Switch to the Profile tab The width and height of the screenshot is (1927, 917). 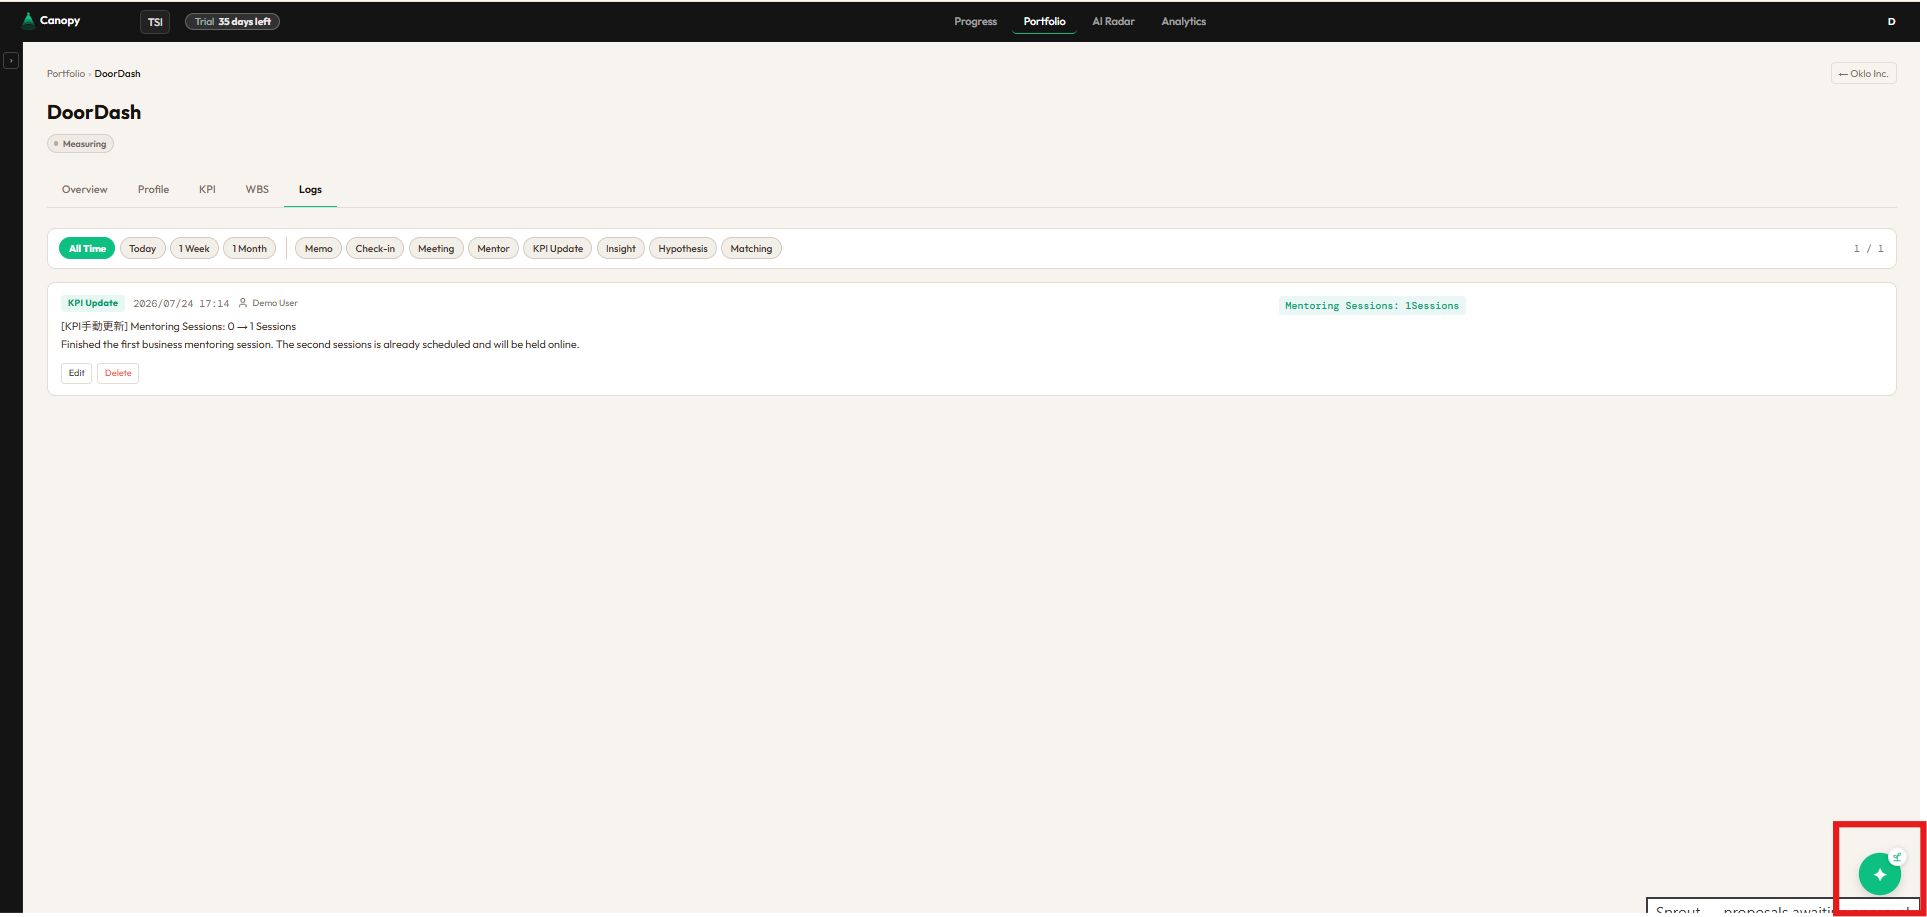point(153,189)
